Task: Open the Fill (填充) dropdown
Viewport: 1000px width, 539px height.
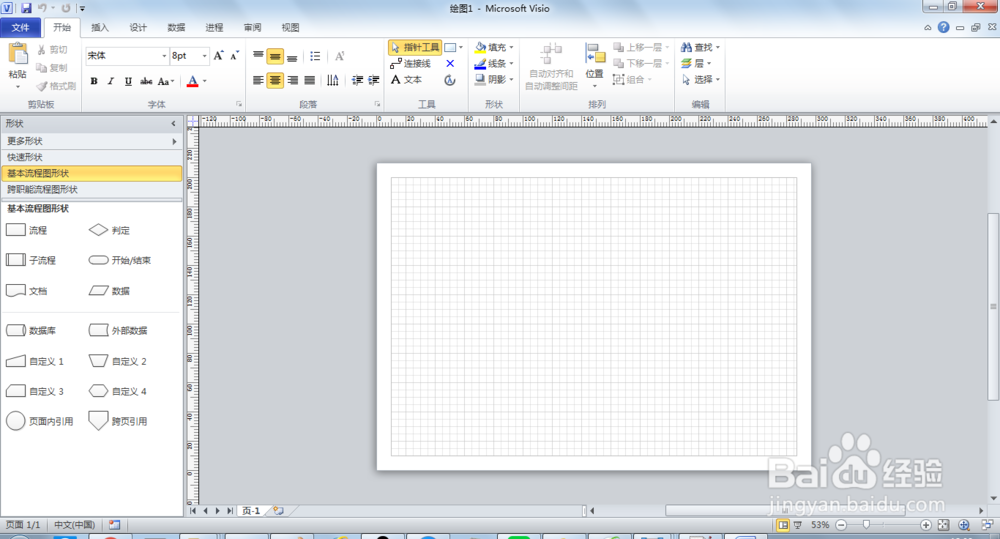Action: pos(494,47)
